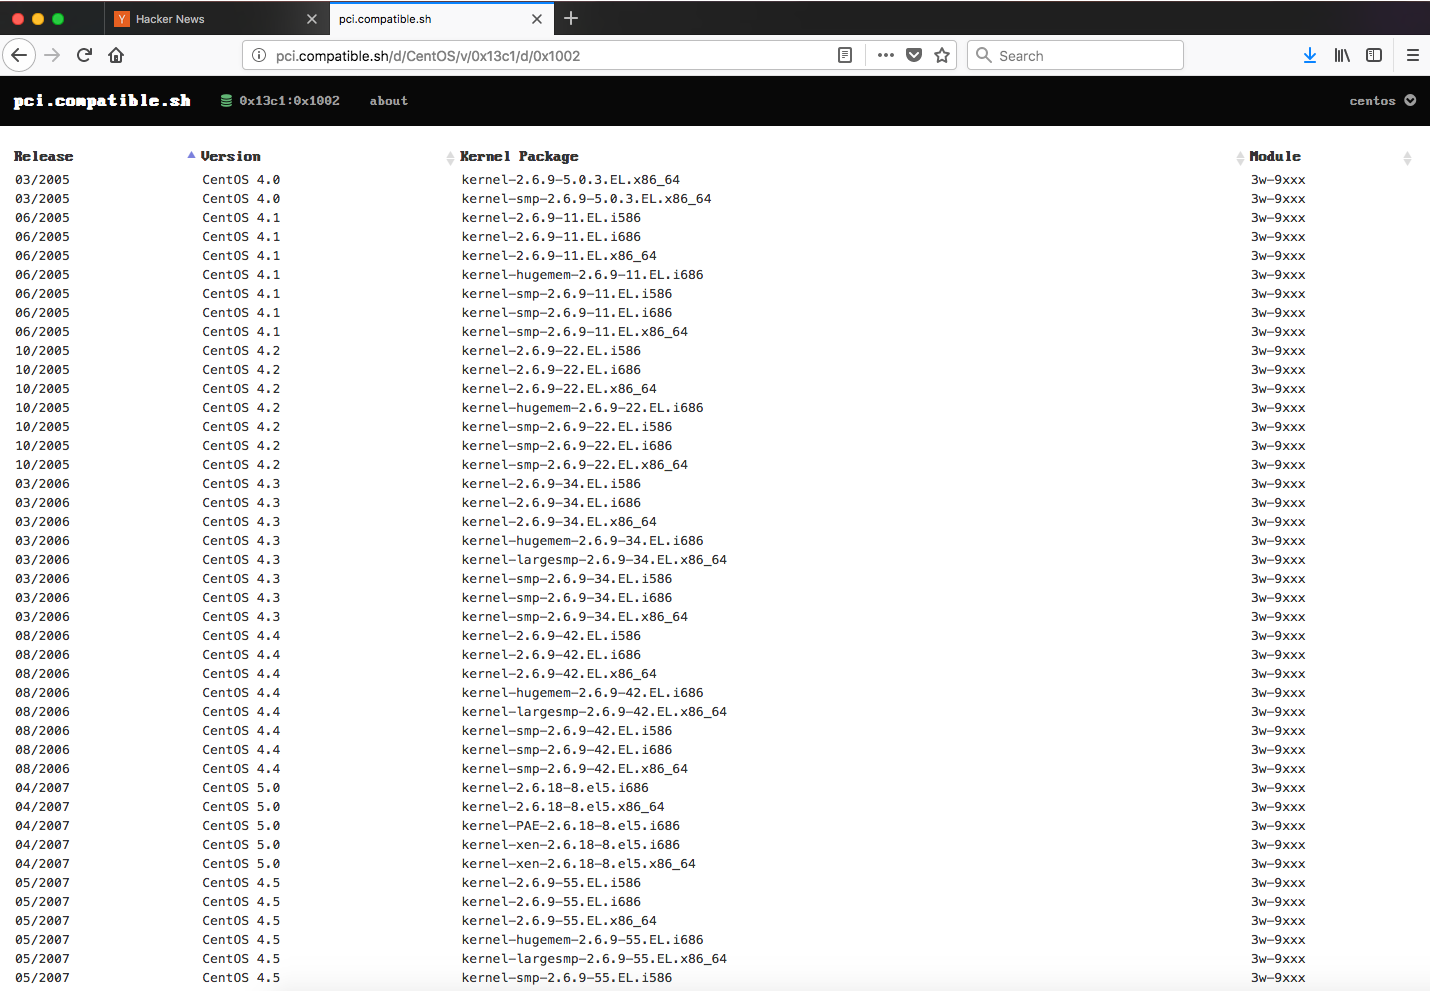Select the pci.compatible.sh tab
The height and width of the screenshot is (991, 1430).
click(440, 19)
